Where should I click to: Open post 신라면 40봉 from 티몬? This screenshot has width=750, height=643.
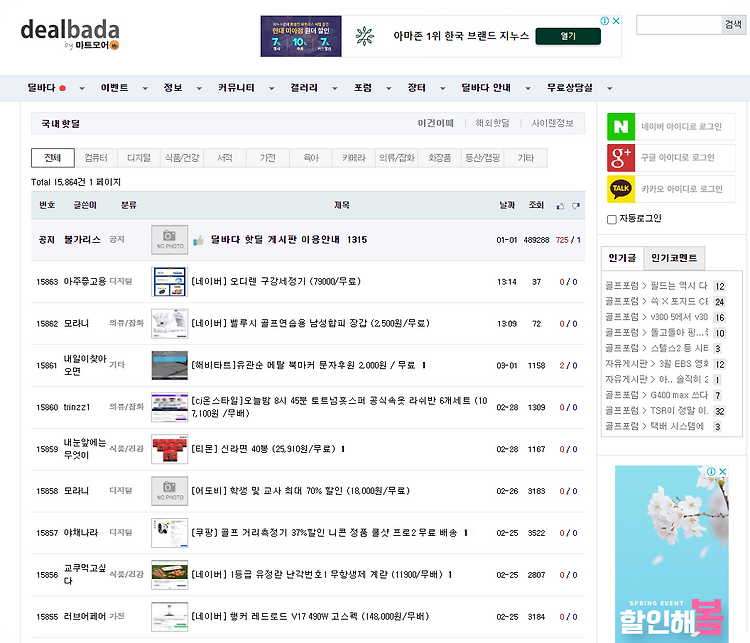[264, 449]
